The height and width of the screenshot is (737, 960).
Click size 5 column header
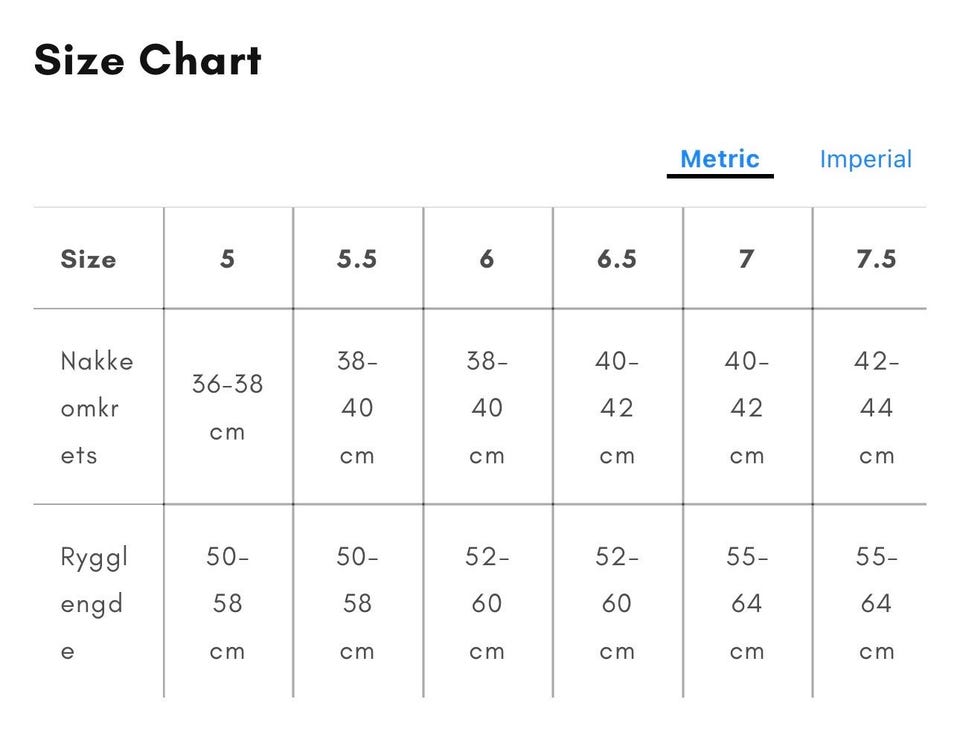[x=228, y=259]
